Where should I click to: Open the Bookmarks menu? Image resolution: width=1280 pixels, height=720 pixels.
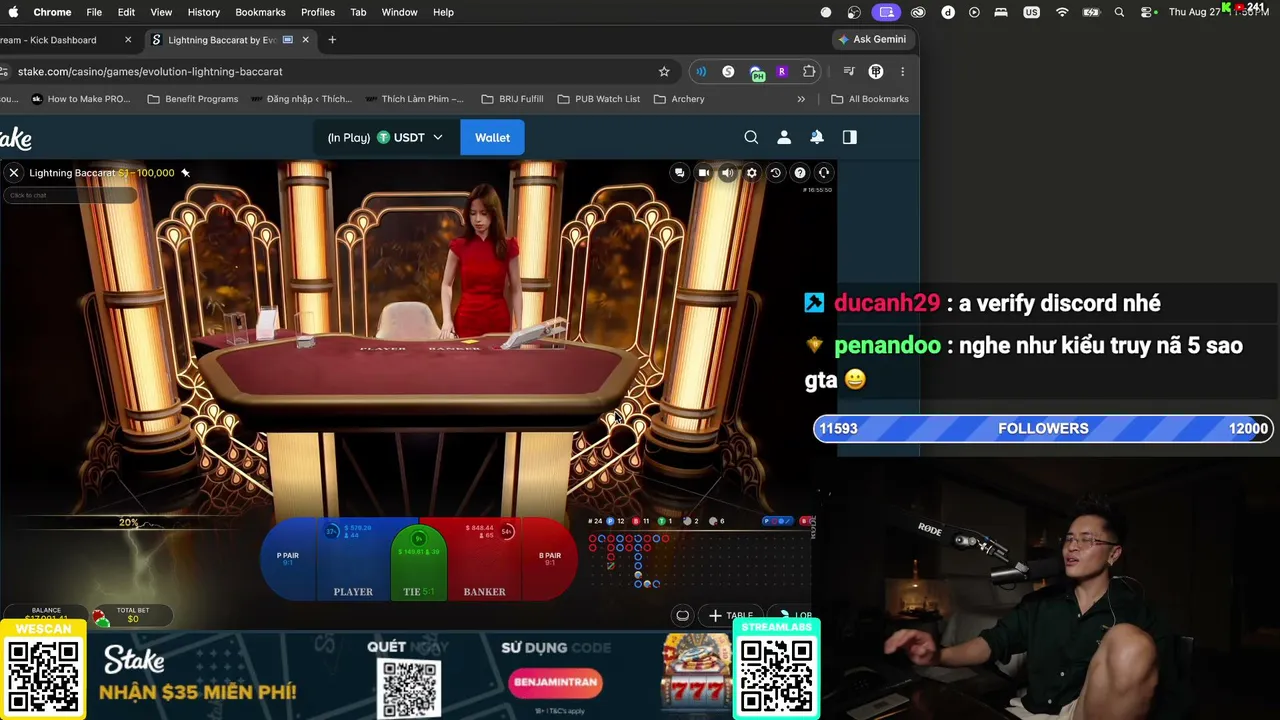tap(260, 12)
